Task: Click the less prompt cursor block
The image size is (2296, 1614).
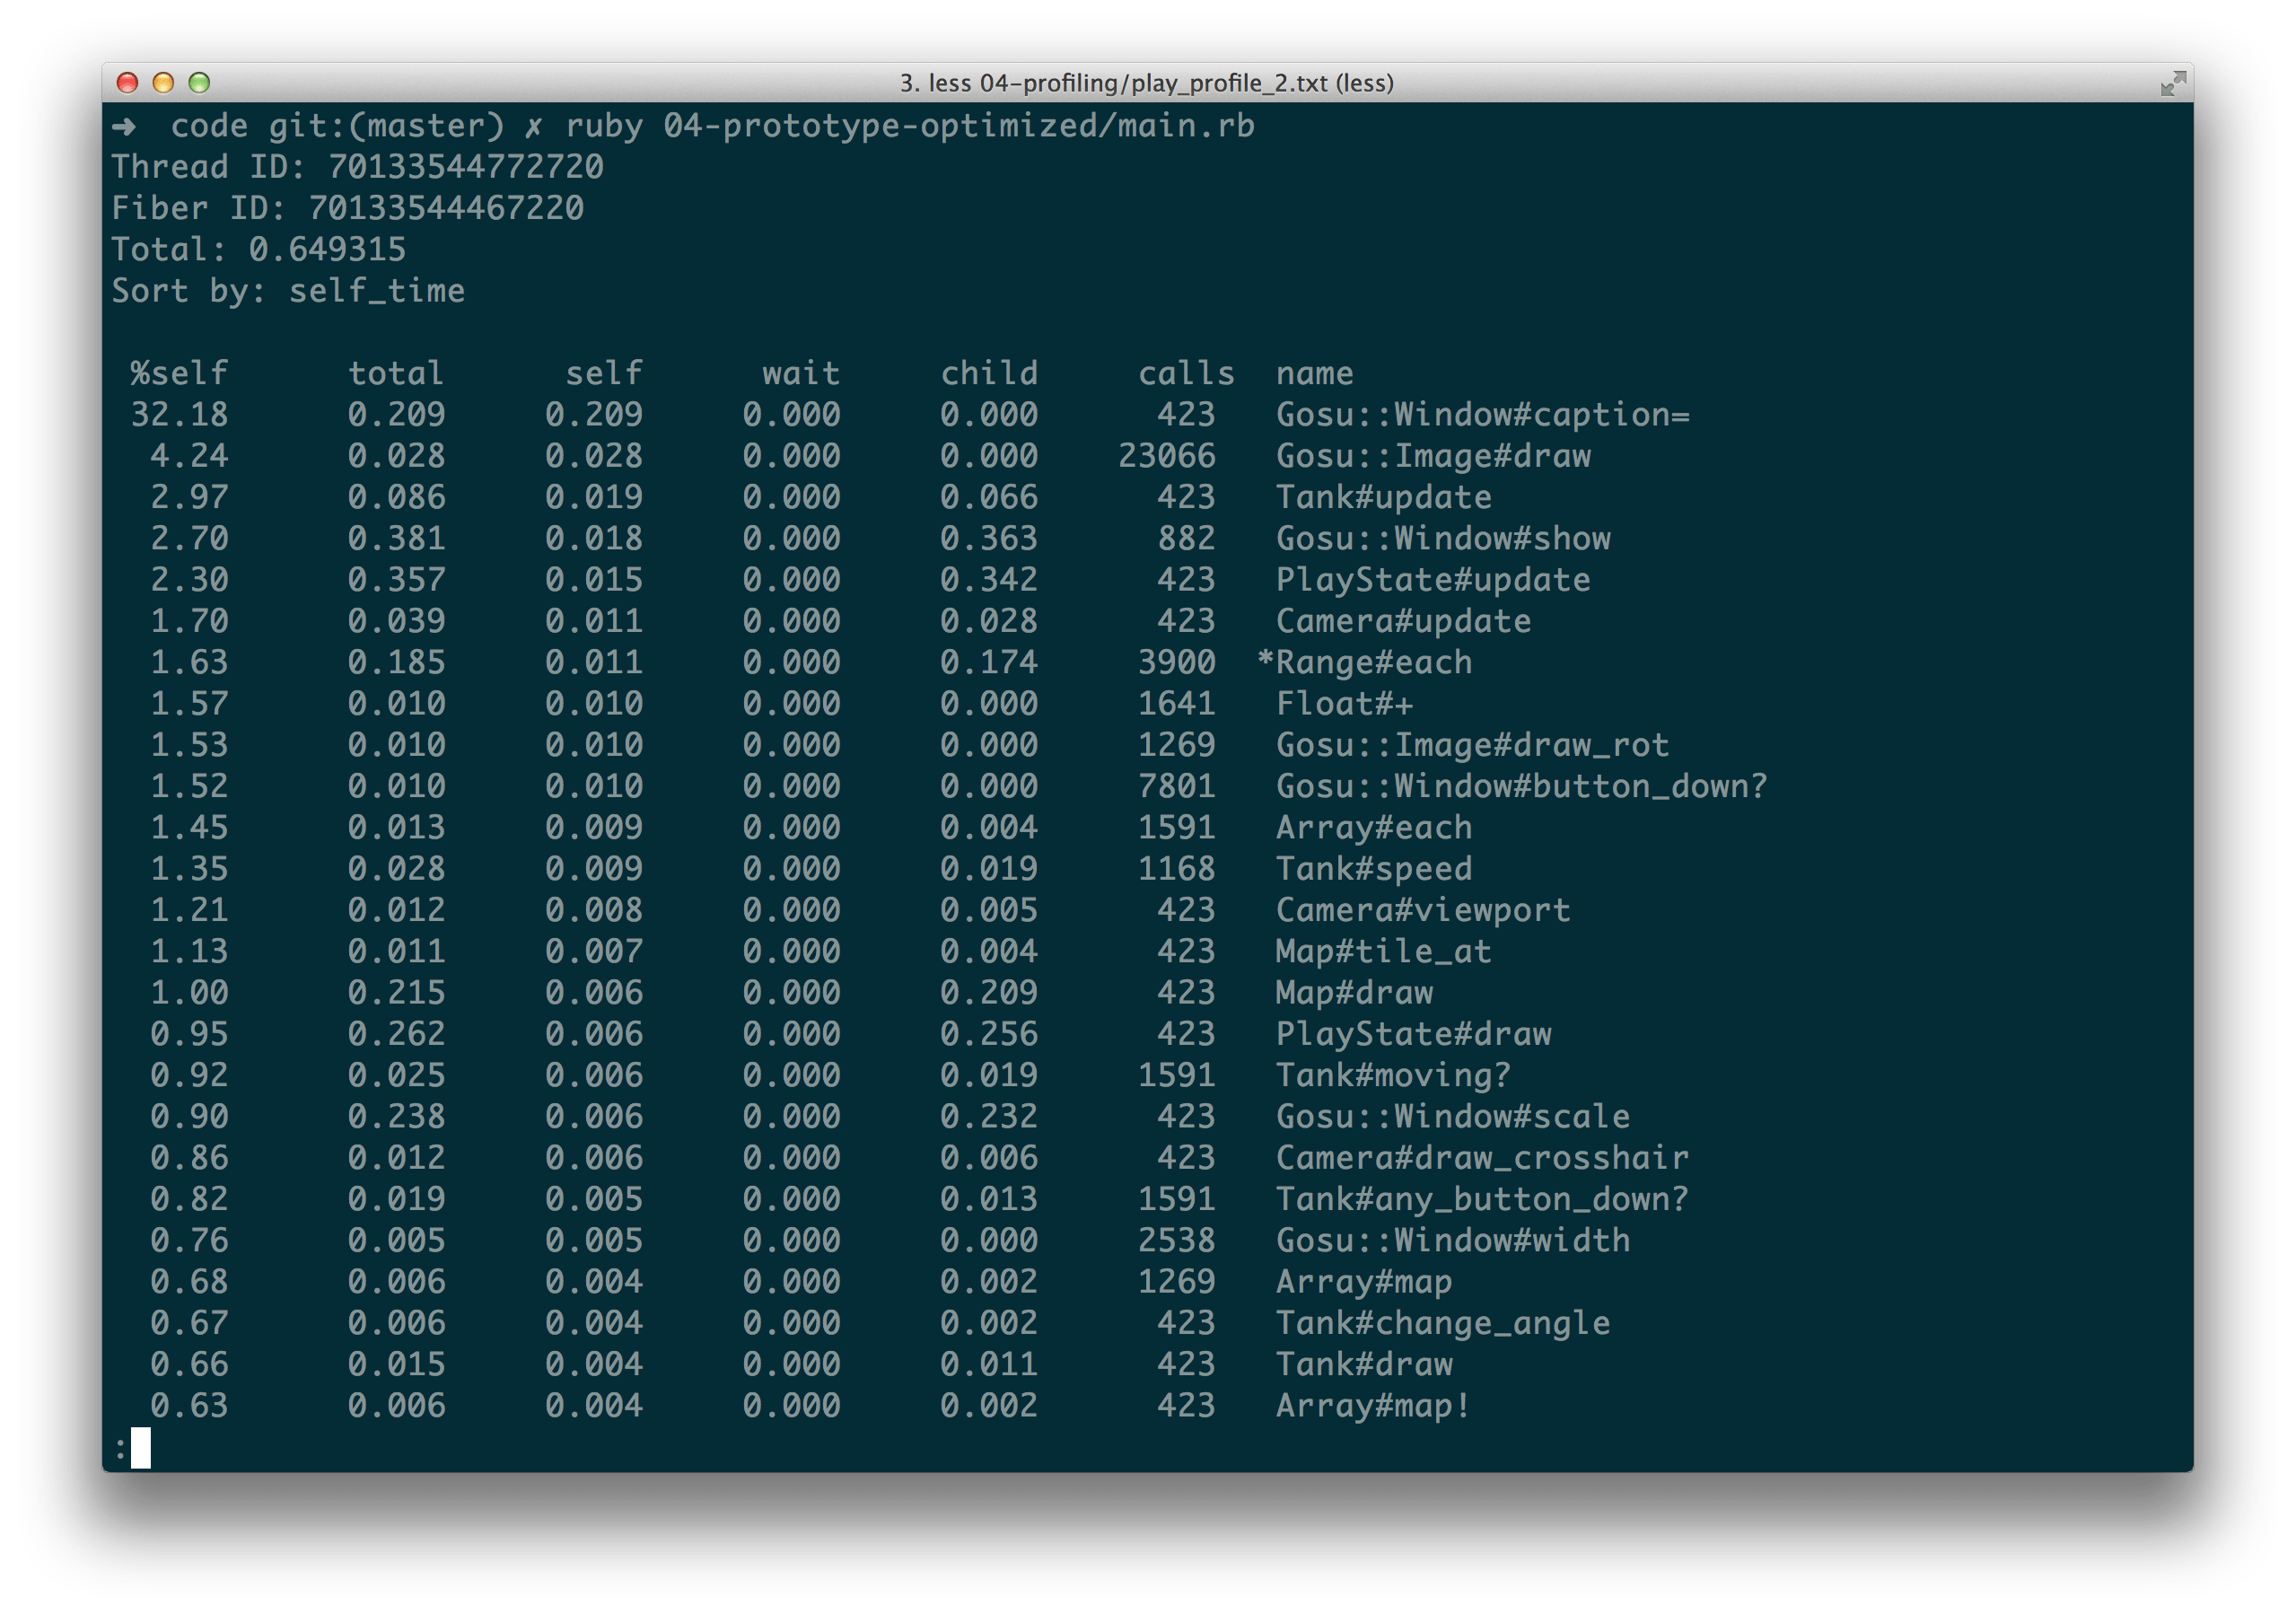Action: pyautogui.click(x=140, y=1447)
